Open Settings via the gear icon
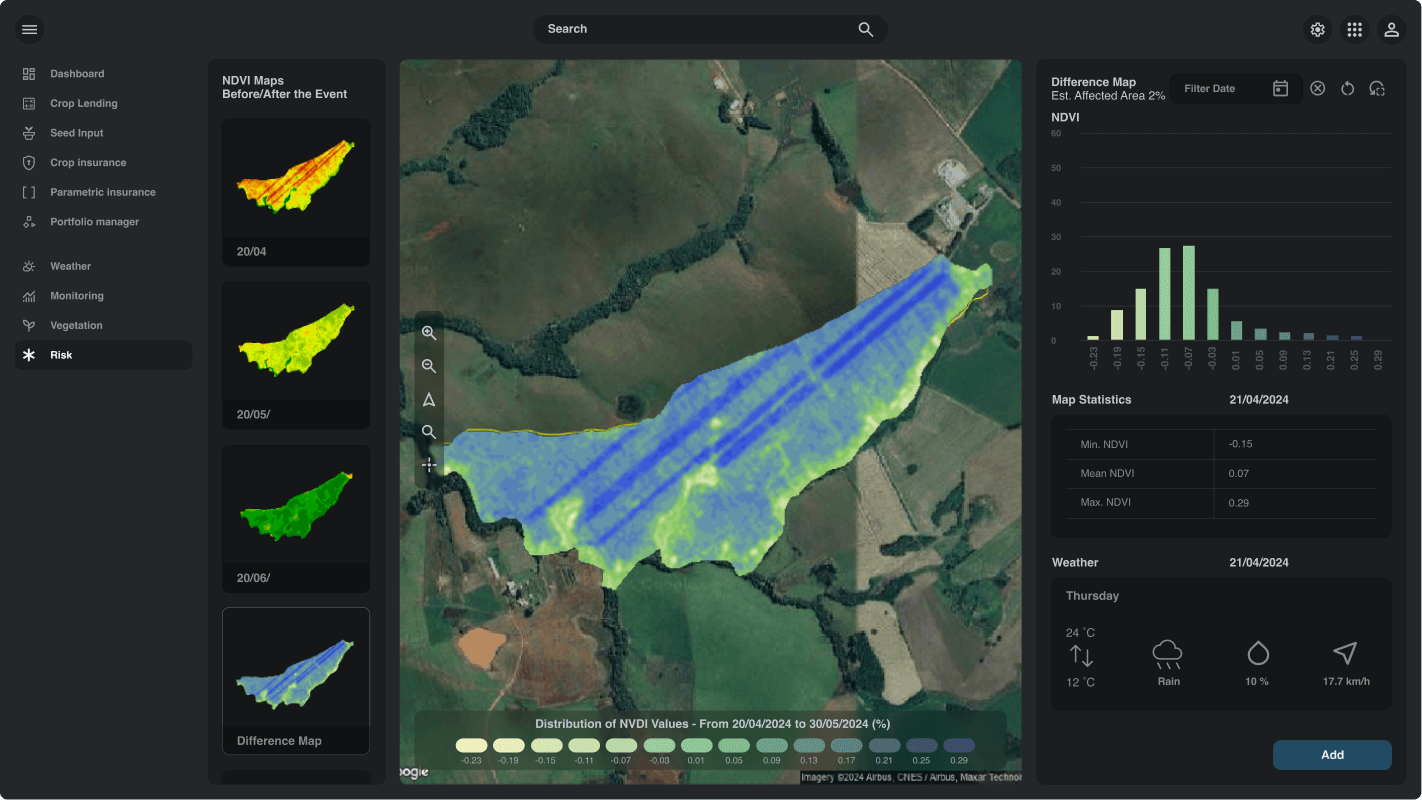 pyautogui.click(x=1317, y=29)
